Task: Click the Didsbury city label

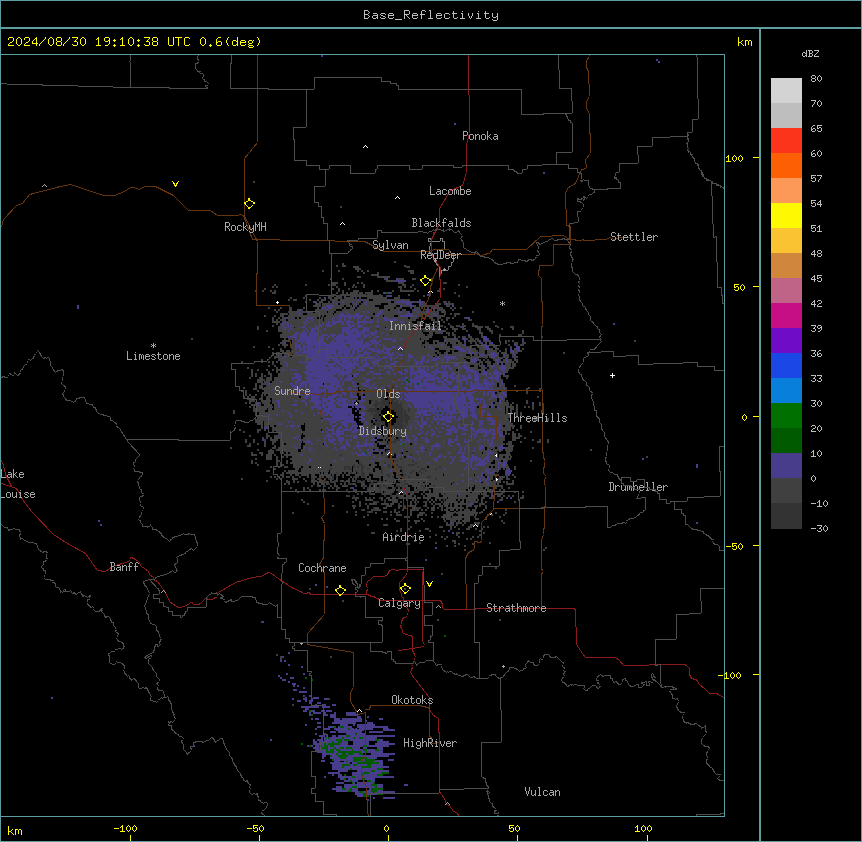Action: pos(383,431)
